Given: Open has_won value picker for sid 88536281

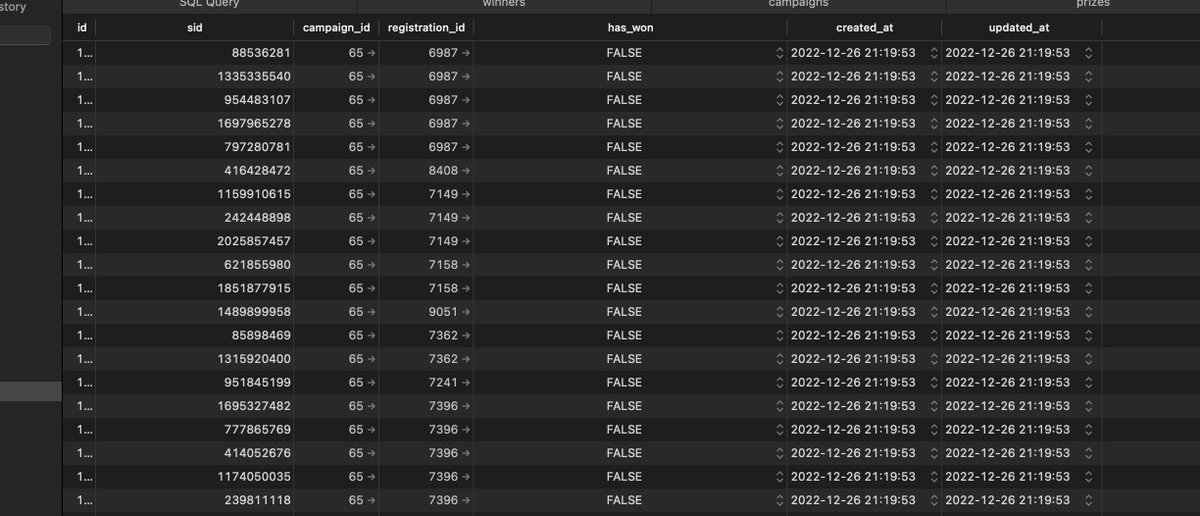Looking at the screenshot, I should pyautogui.click(x=780, y=52).
